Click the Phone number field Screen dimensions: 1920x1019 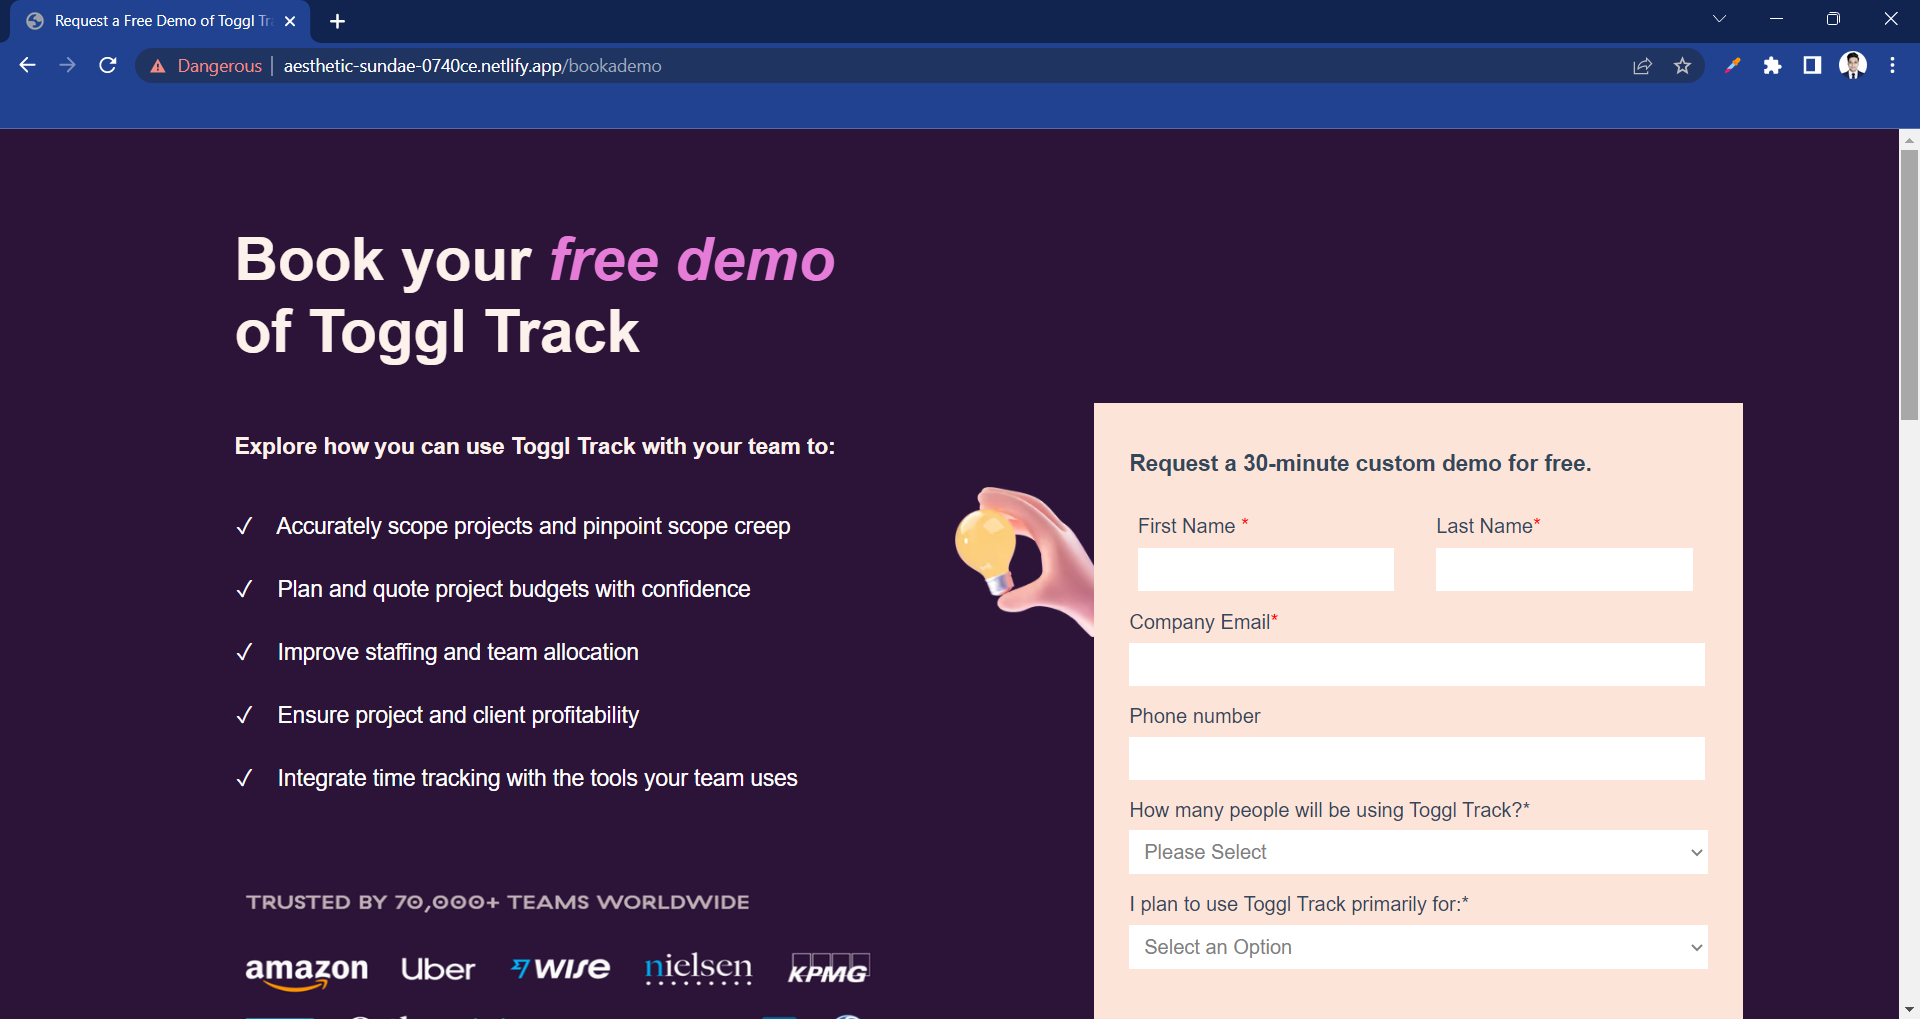click(1417, 759)
